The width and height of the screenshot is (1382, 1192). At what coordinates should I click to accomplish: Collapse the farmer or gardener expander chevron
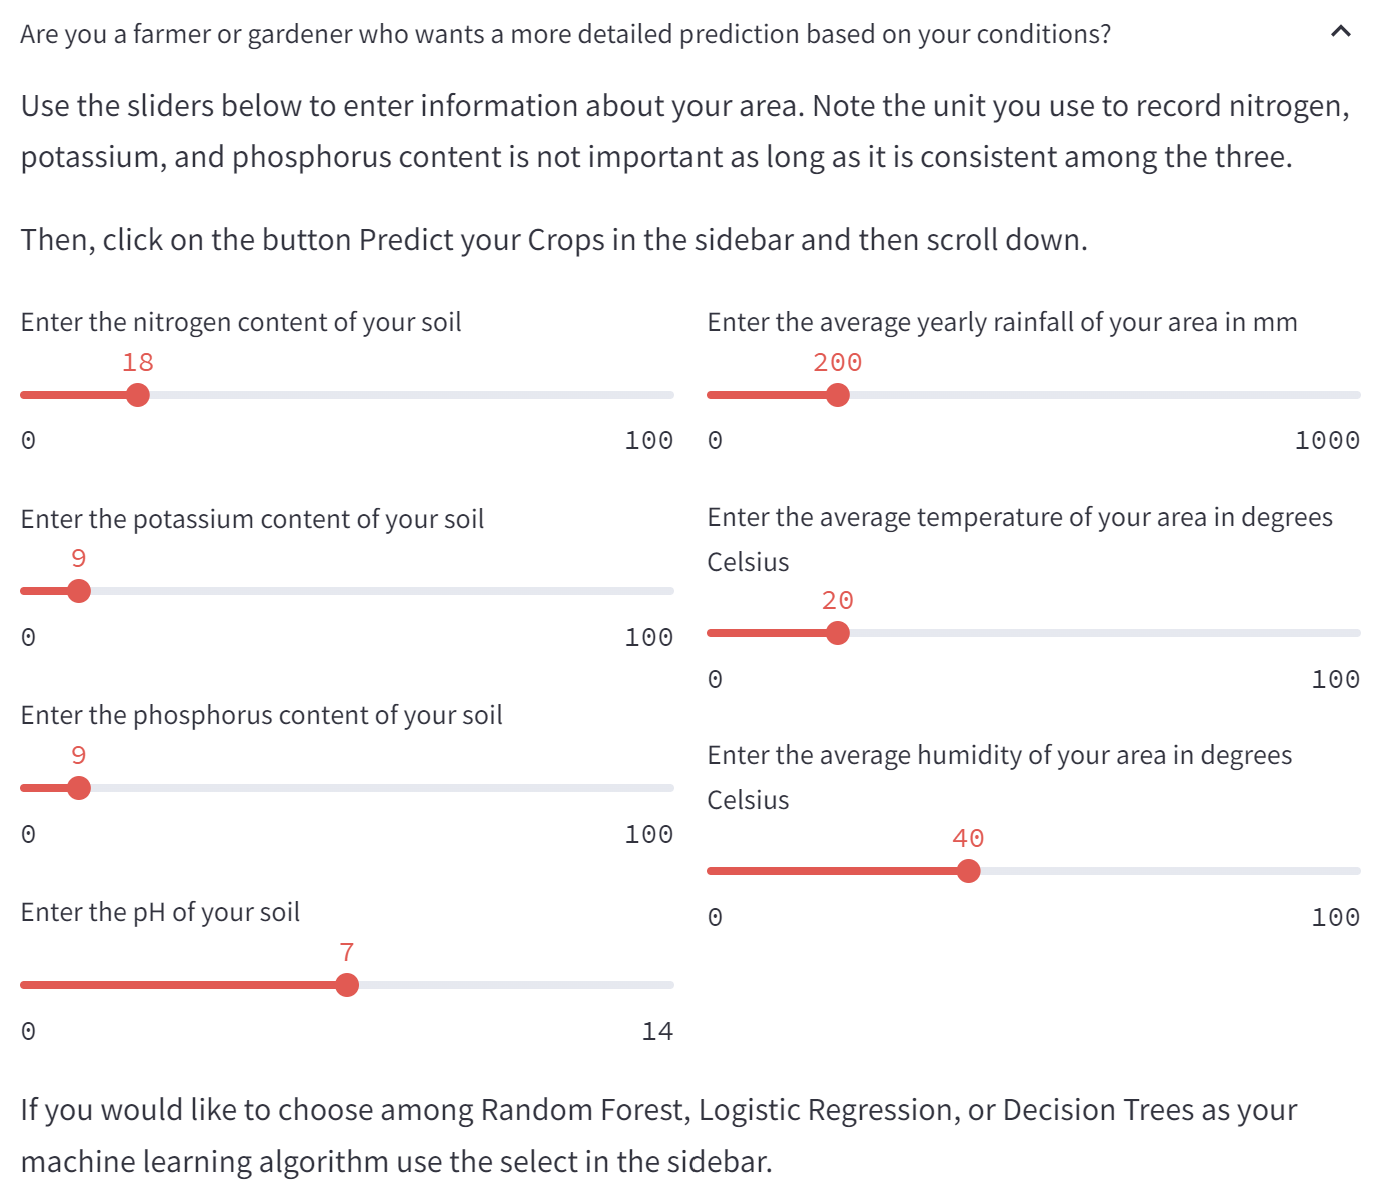[1341, 32]
